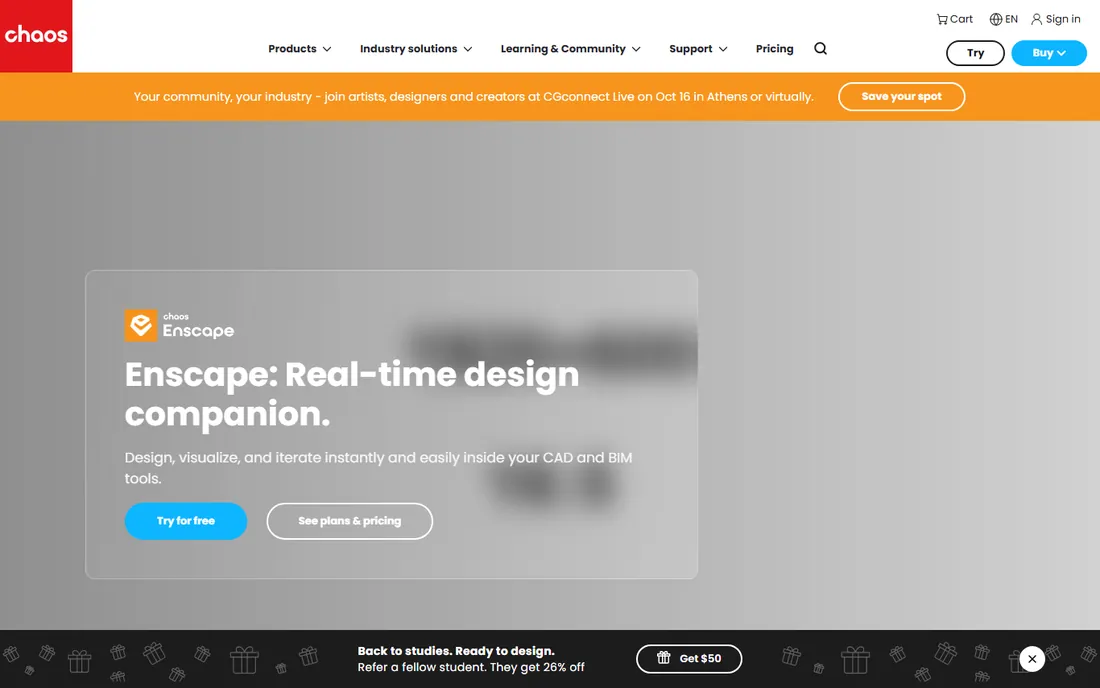Expand the Industry solutions menu

coord(416,48)
